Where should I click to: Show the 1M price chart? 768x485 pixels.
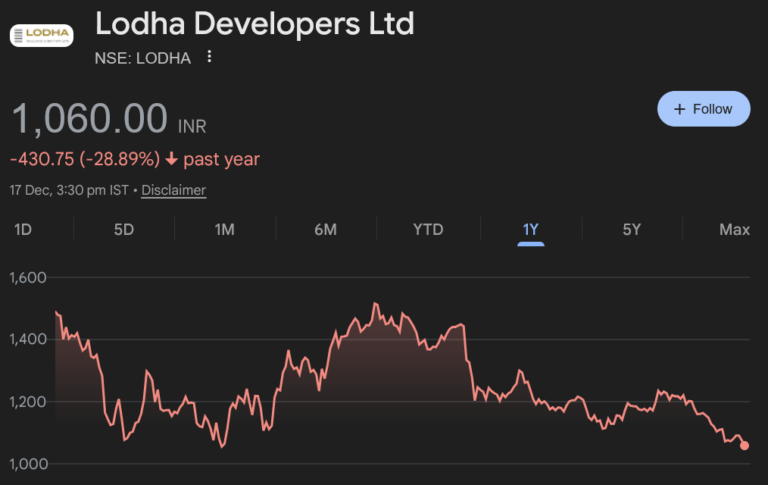[x=224, y=230]
